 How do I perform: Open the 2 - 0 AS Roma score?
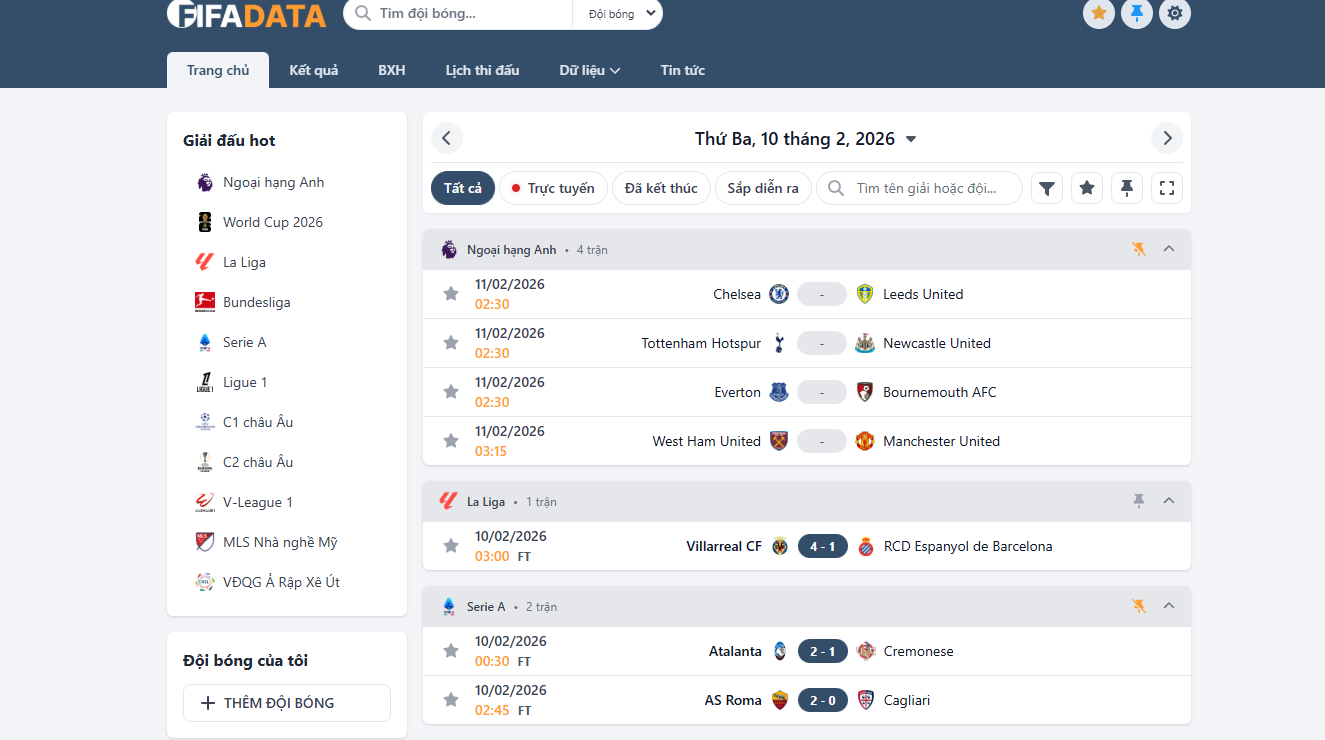[822, 700]
